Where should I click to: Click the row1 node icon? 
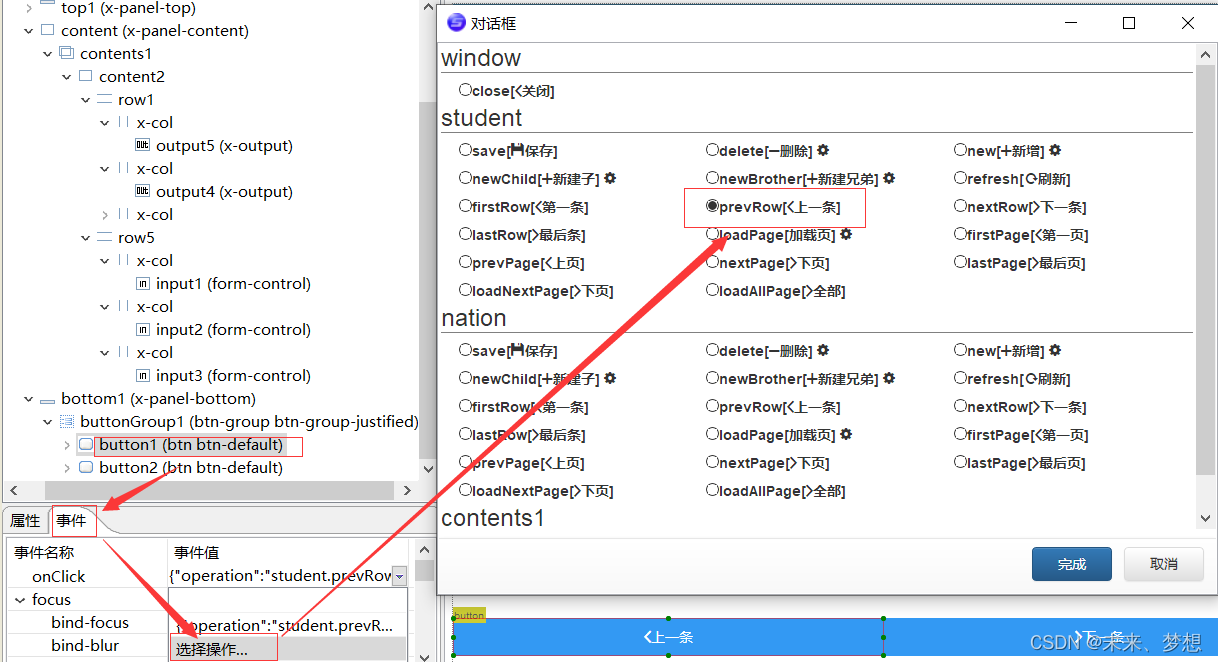pyautogui.click(x=104, y=99)
